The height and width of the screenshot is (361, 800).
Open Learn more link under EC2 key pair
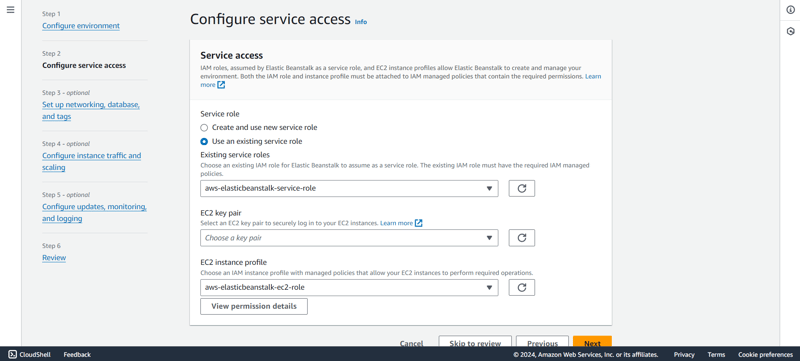click(x=396, y=223)
